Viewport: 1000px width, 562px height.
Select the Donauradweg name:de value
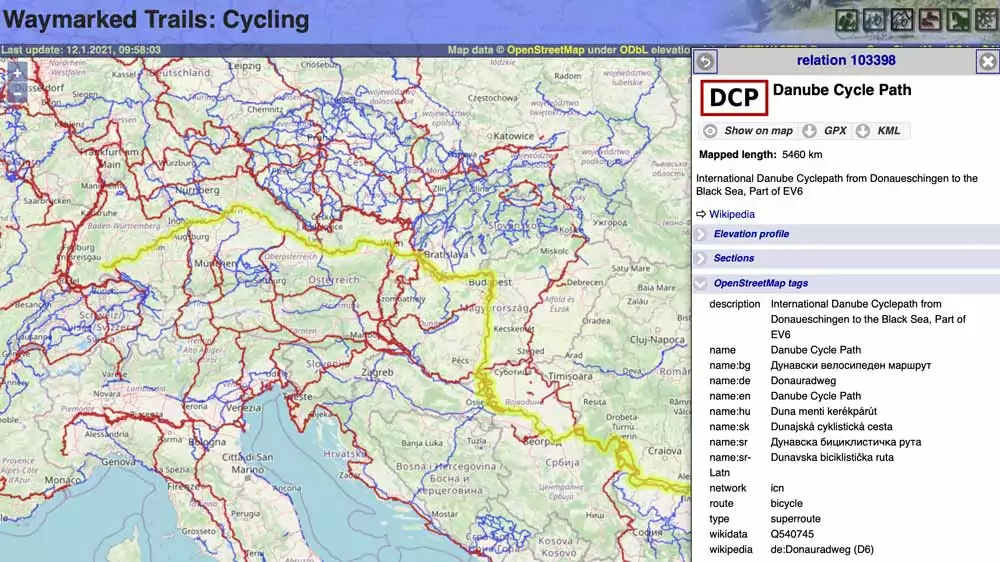click(x=803, y=381)
